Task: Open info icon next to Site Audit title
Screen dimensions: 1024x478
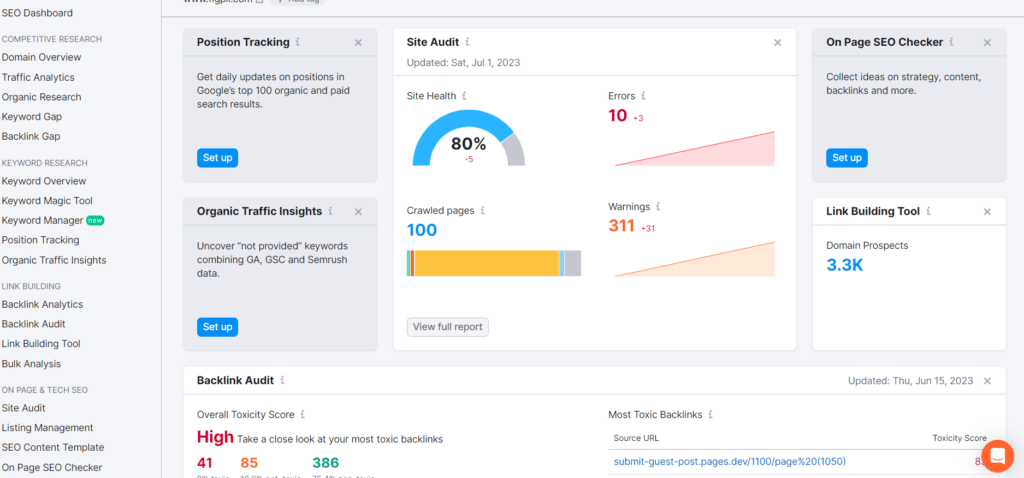Action: coord(468,42)
